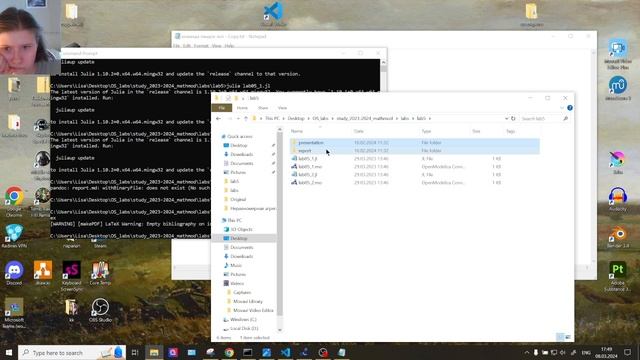Screen dimensions: 640x360
Task: Click OS_labs in breadcrumb path
Action: point(320,118)
